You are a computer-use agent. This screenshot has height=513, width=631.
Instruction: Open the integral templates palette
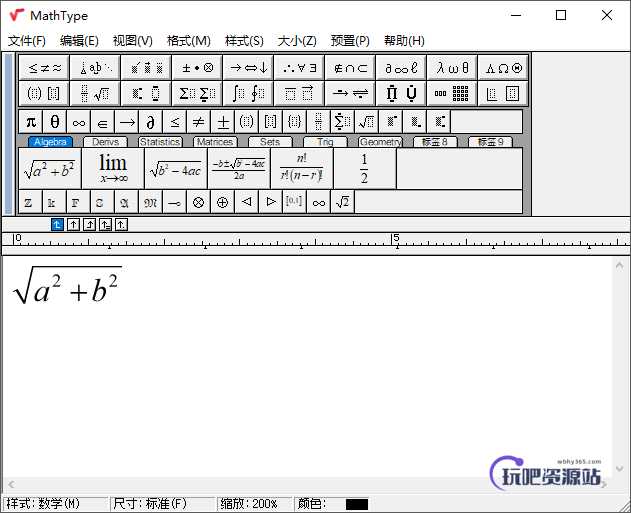[x=248, y=93]
